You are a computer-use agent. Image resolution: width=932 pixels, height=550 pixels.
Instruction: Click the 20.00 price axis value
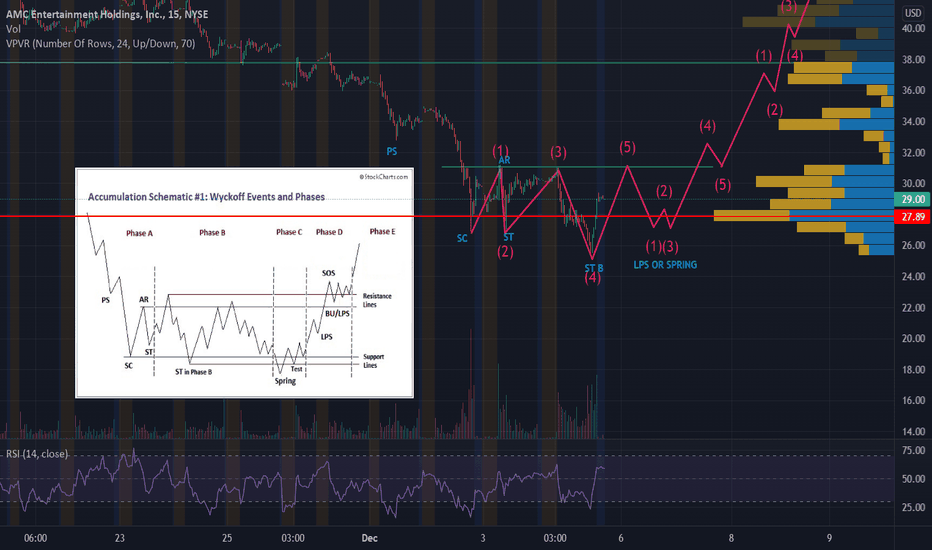tap(913, 338)
